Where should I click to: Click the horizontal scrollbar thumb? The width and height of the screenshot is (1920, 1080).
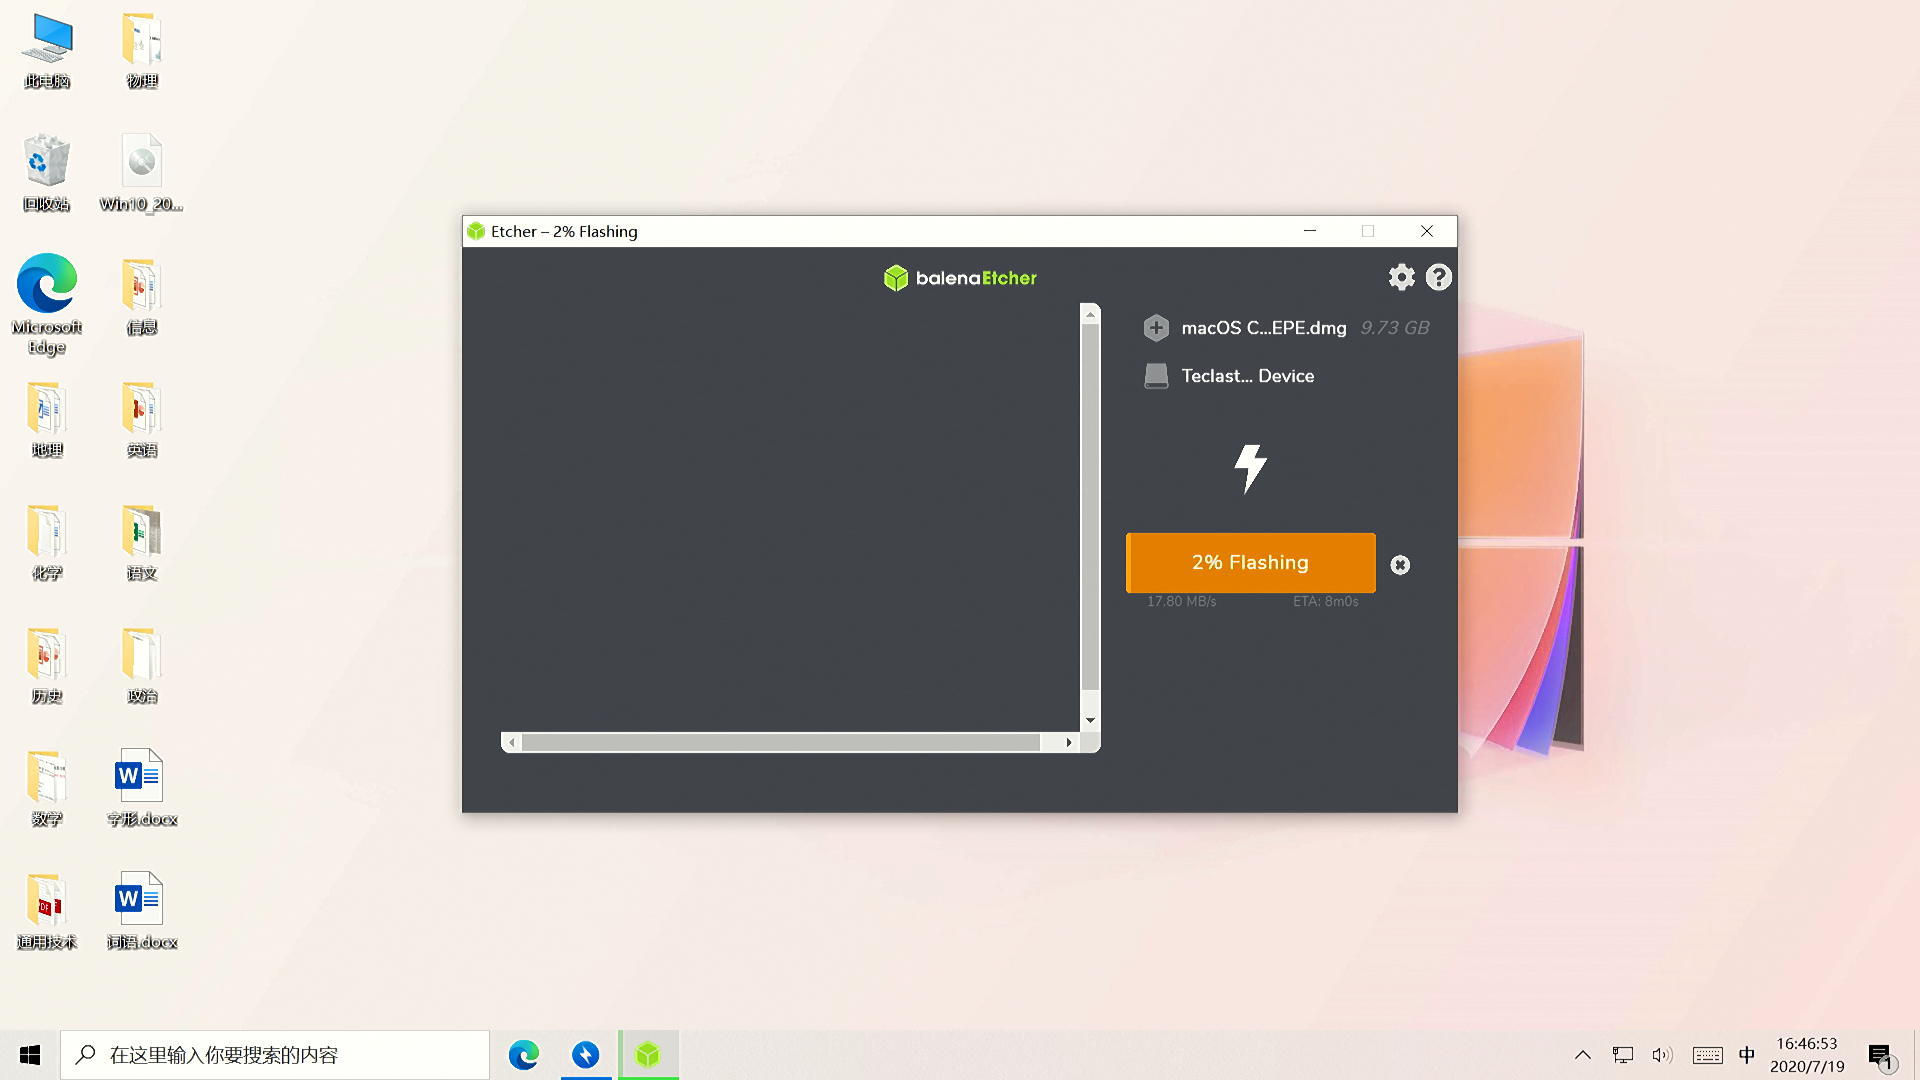pos(781,742)
